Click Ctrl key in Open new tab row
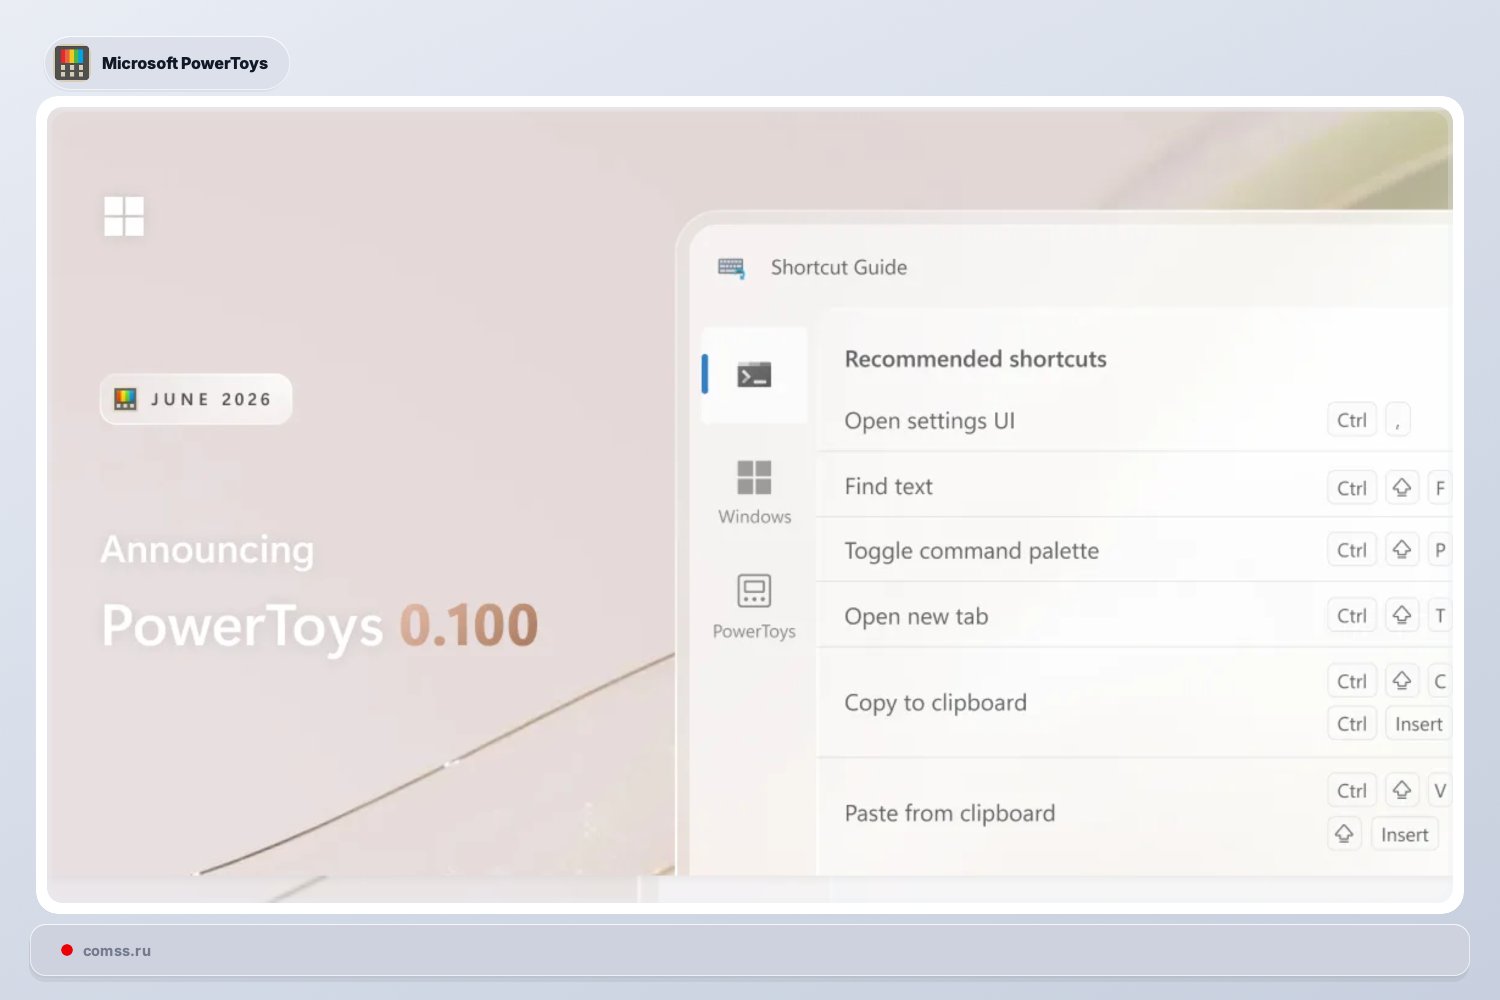 [x=1352, y=615]
